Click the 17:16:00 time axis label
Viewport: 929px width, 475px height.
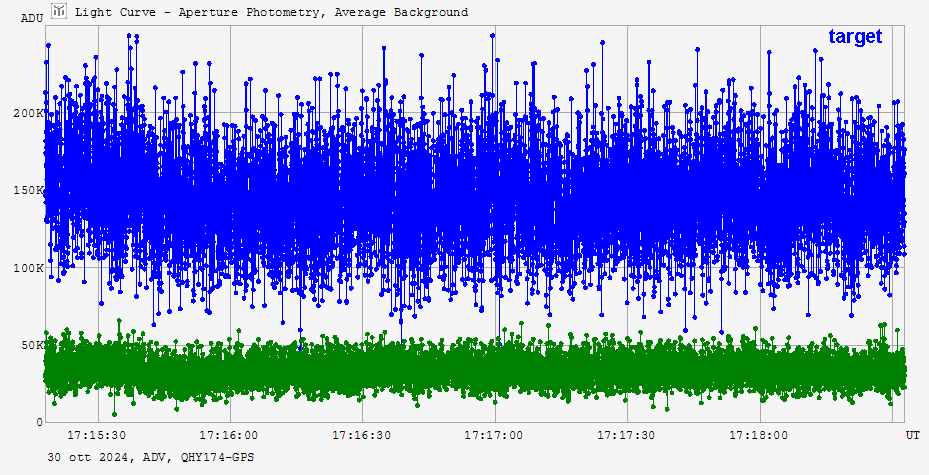click(x=229, y=435)
